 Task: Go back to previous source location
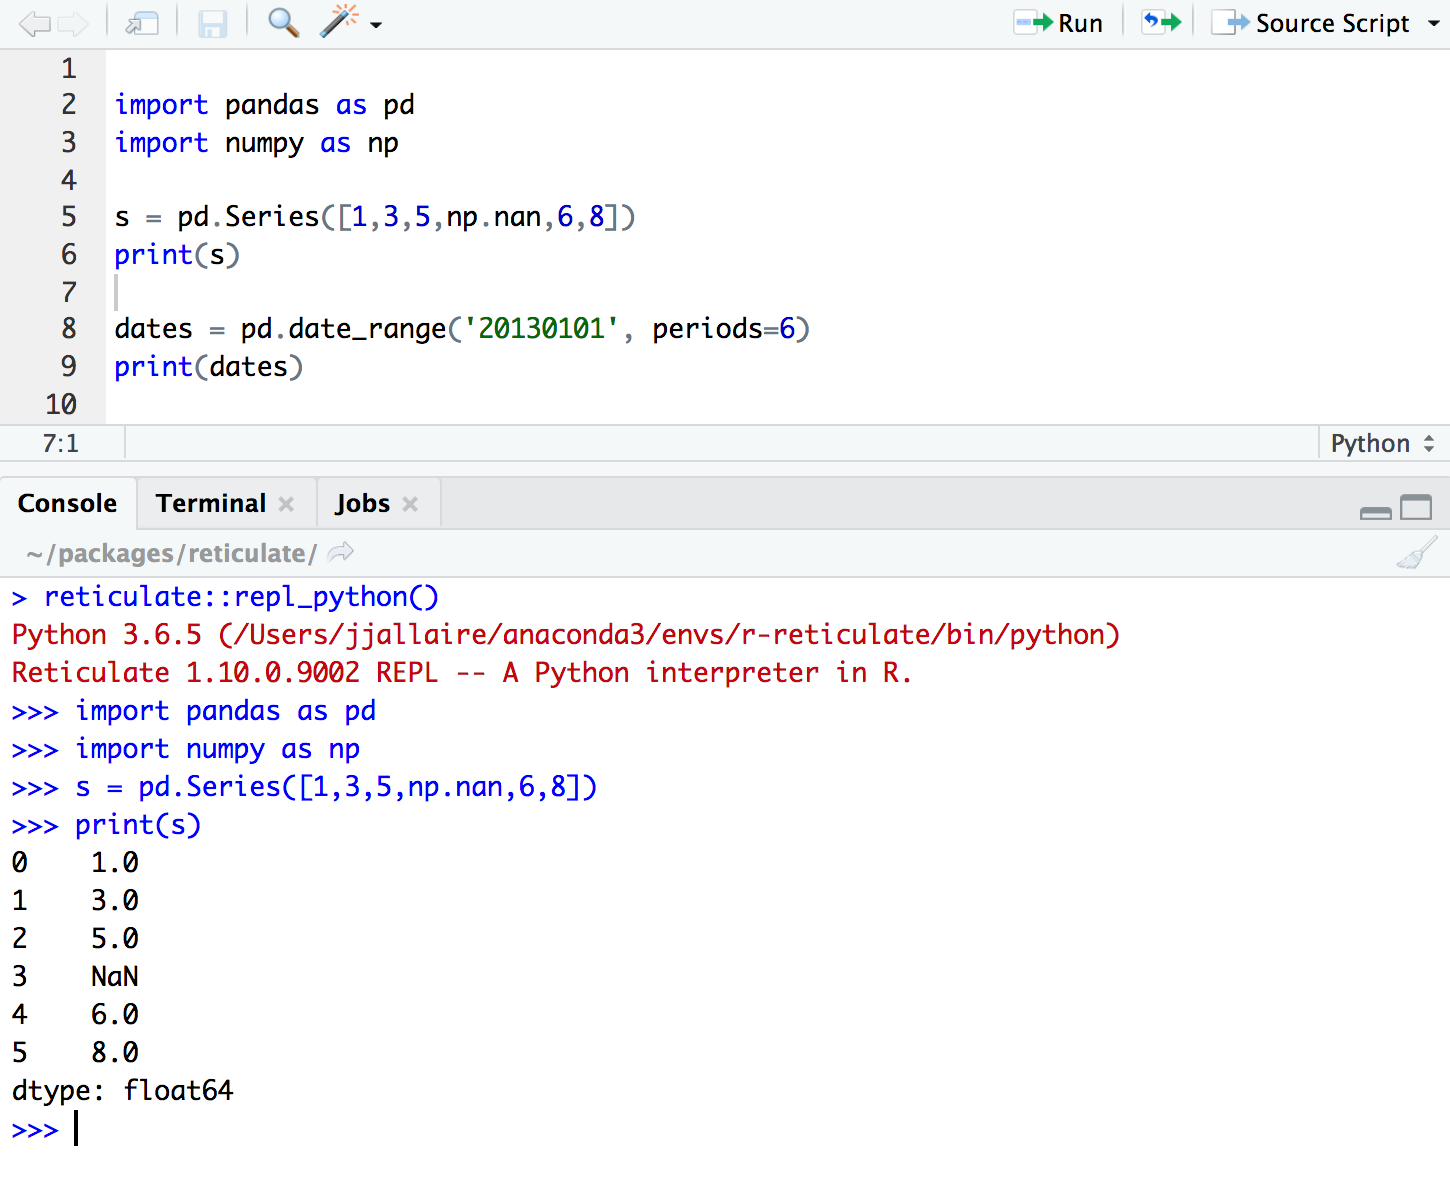(34, 24)
